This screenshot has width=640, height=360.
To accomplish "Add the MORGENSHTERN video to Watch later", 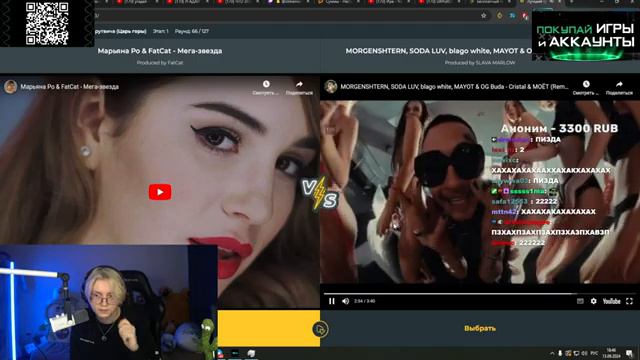I will 586,87.
